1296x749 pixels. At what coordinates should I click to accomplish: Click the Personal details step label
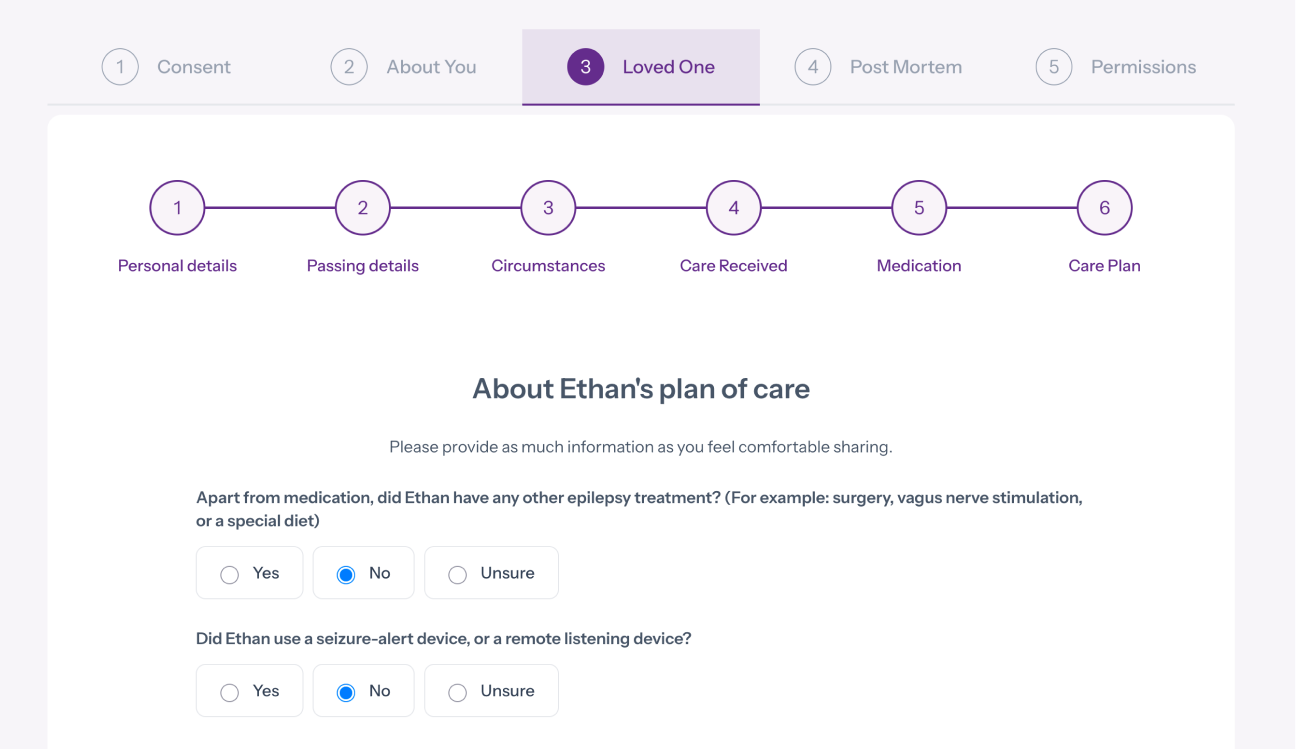point(177,265)
